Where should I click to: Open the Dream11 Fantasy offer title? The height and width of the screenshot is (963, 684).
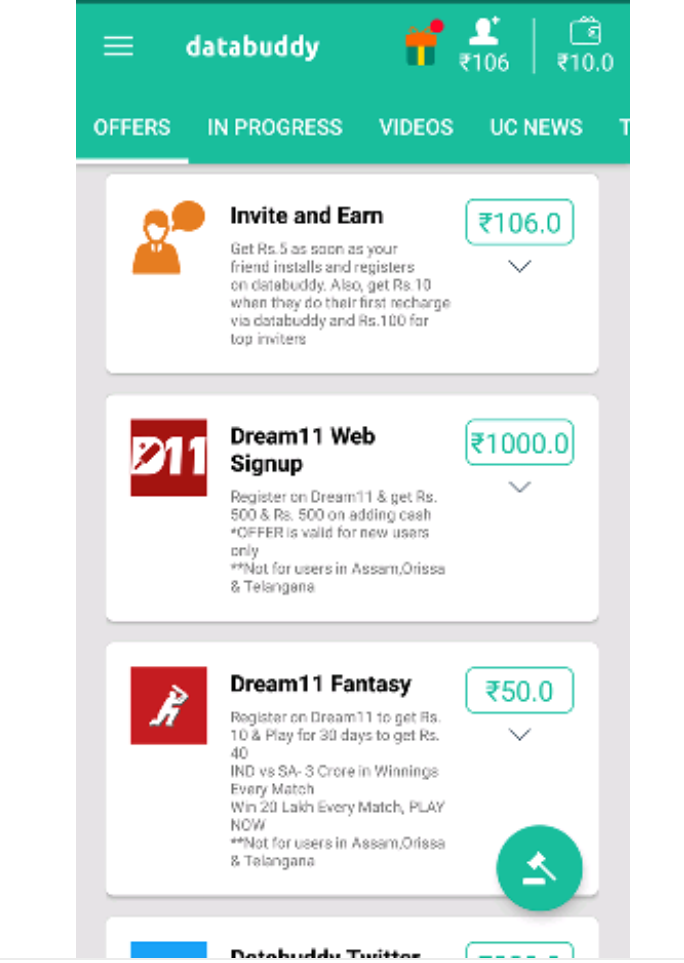point(320,685)
